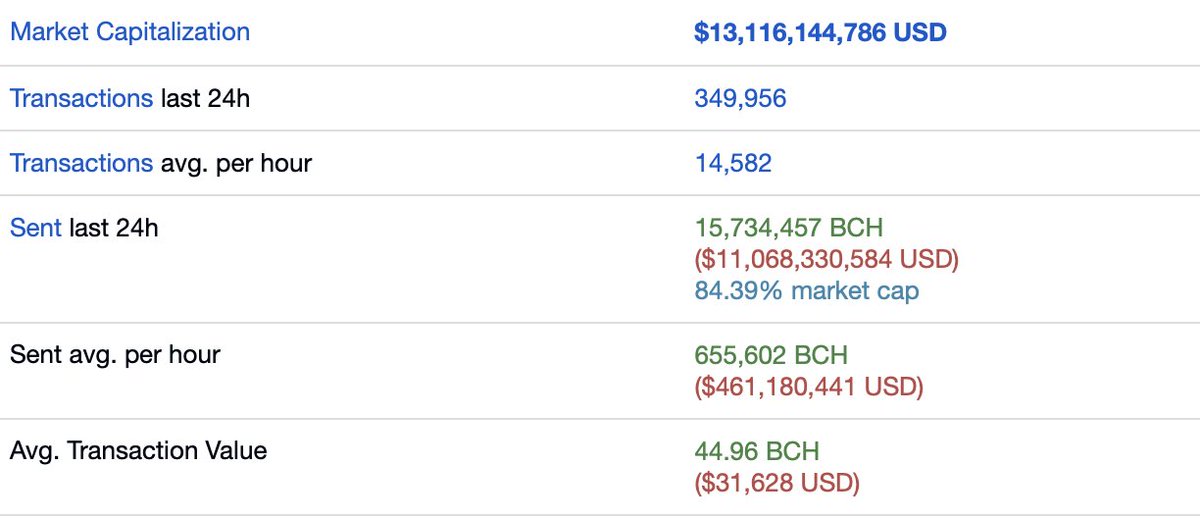Click the 'avg. per hour' text beside Transactions
The width and height of the screenshot is (1200, 518).
(x=236, y=163)
